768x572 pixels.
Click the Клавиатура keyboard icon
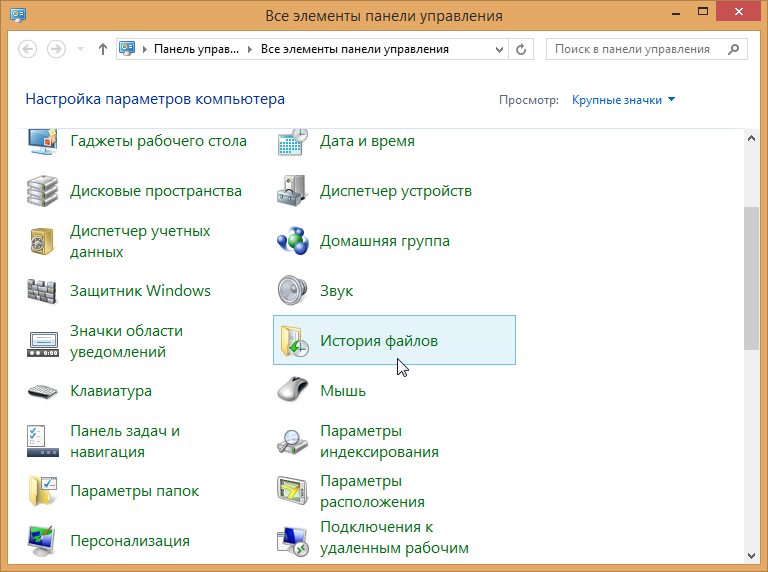(43, 391)
